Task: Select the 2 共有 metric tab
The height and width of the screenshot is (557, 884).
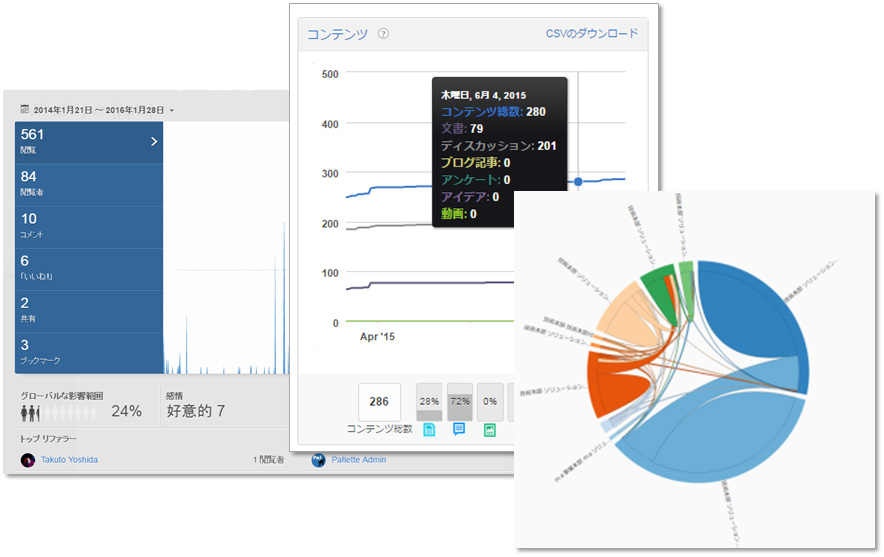Action: 89,310
